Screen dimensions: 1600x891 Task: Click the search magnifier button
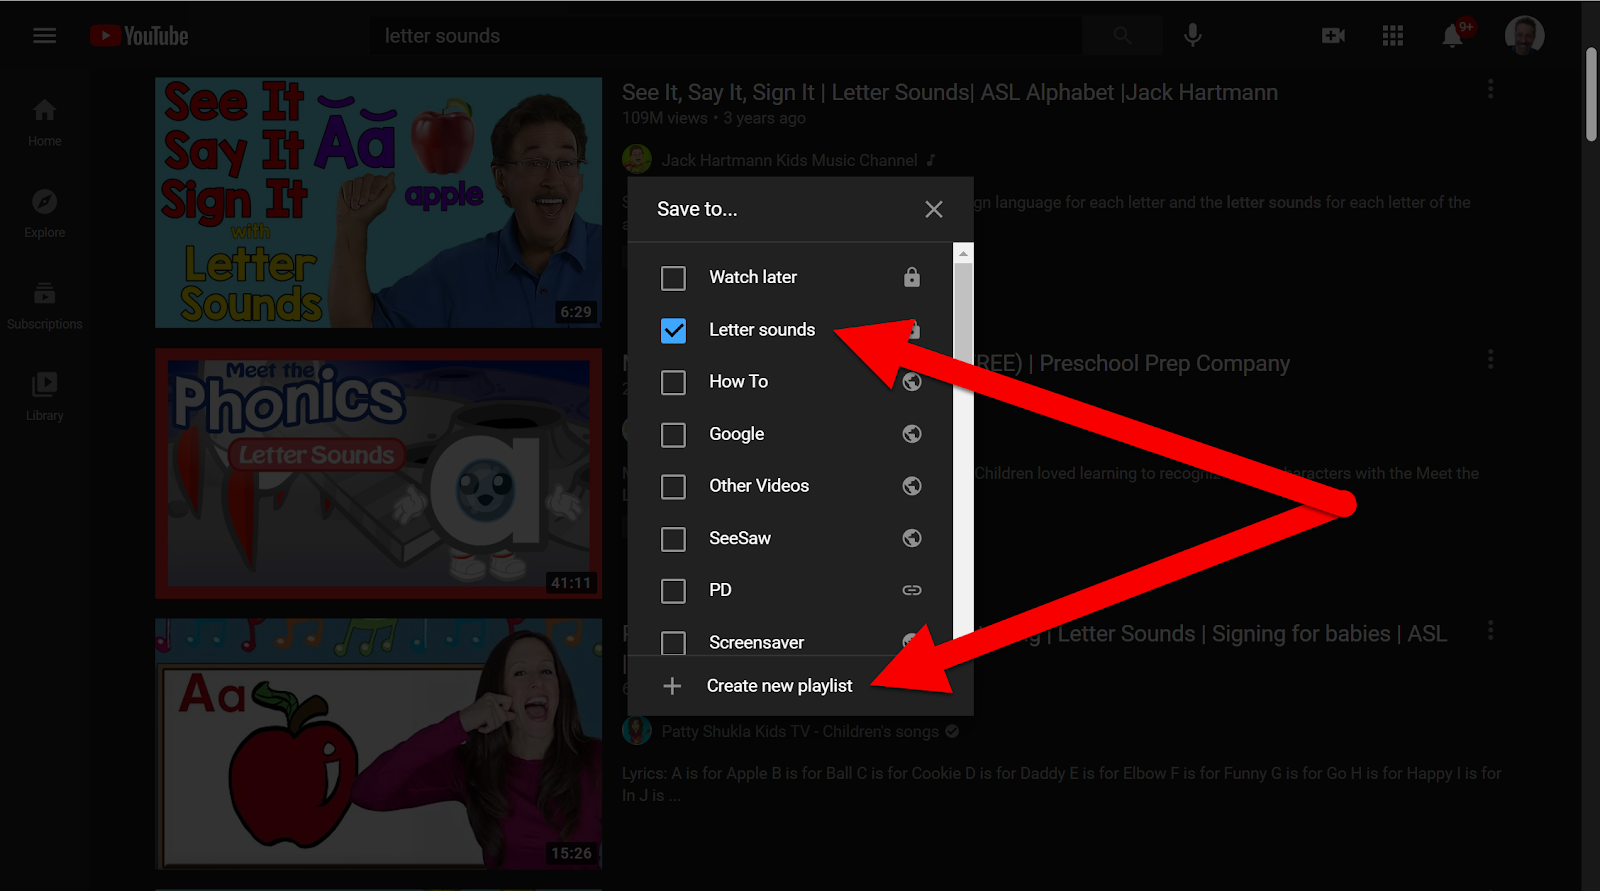[1122, 36]
